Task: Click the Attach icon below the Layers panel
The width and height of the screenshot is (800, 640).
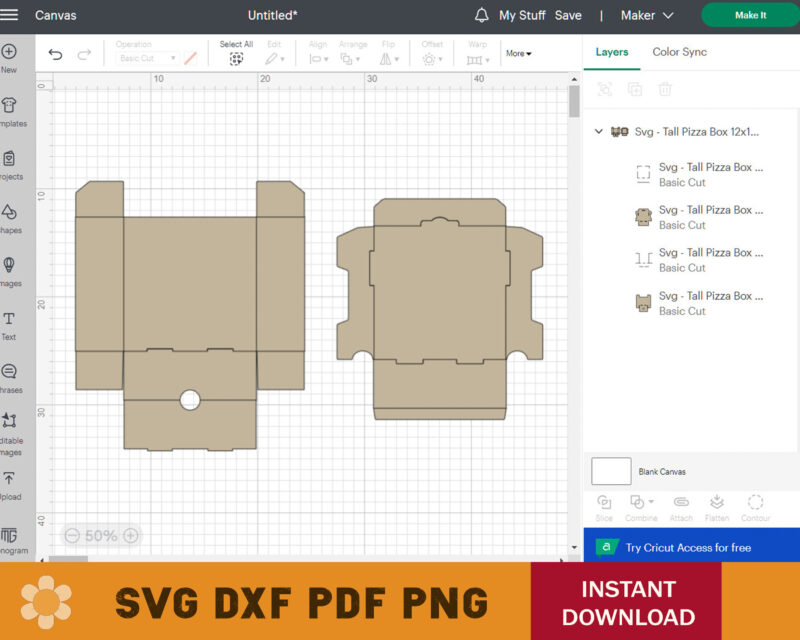Action: tap(681, 505)
